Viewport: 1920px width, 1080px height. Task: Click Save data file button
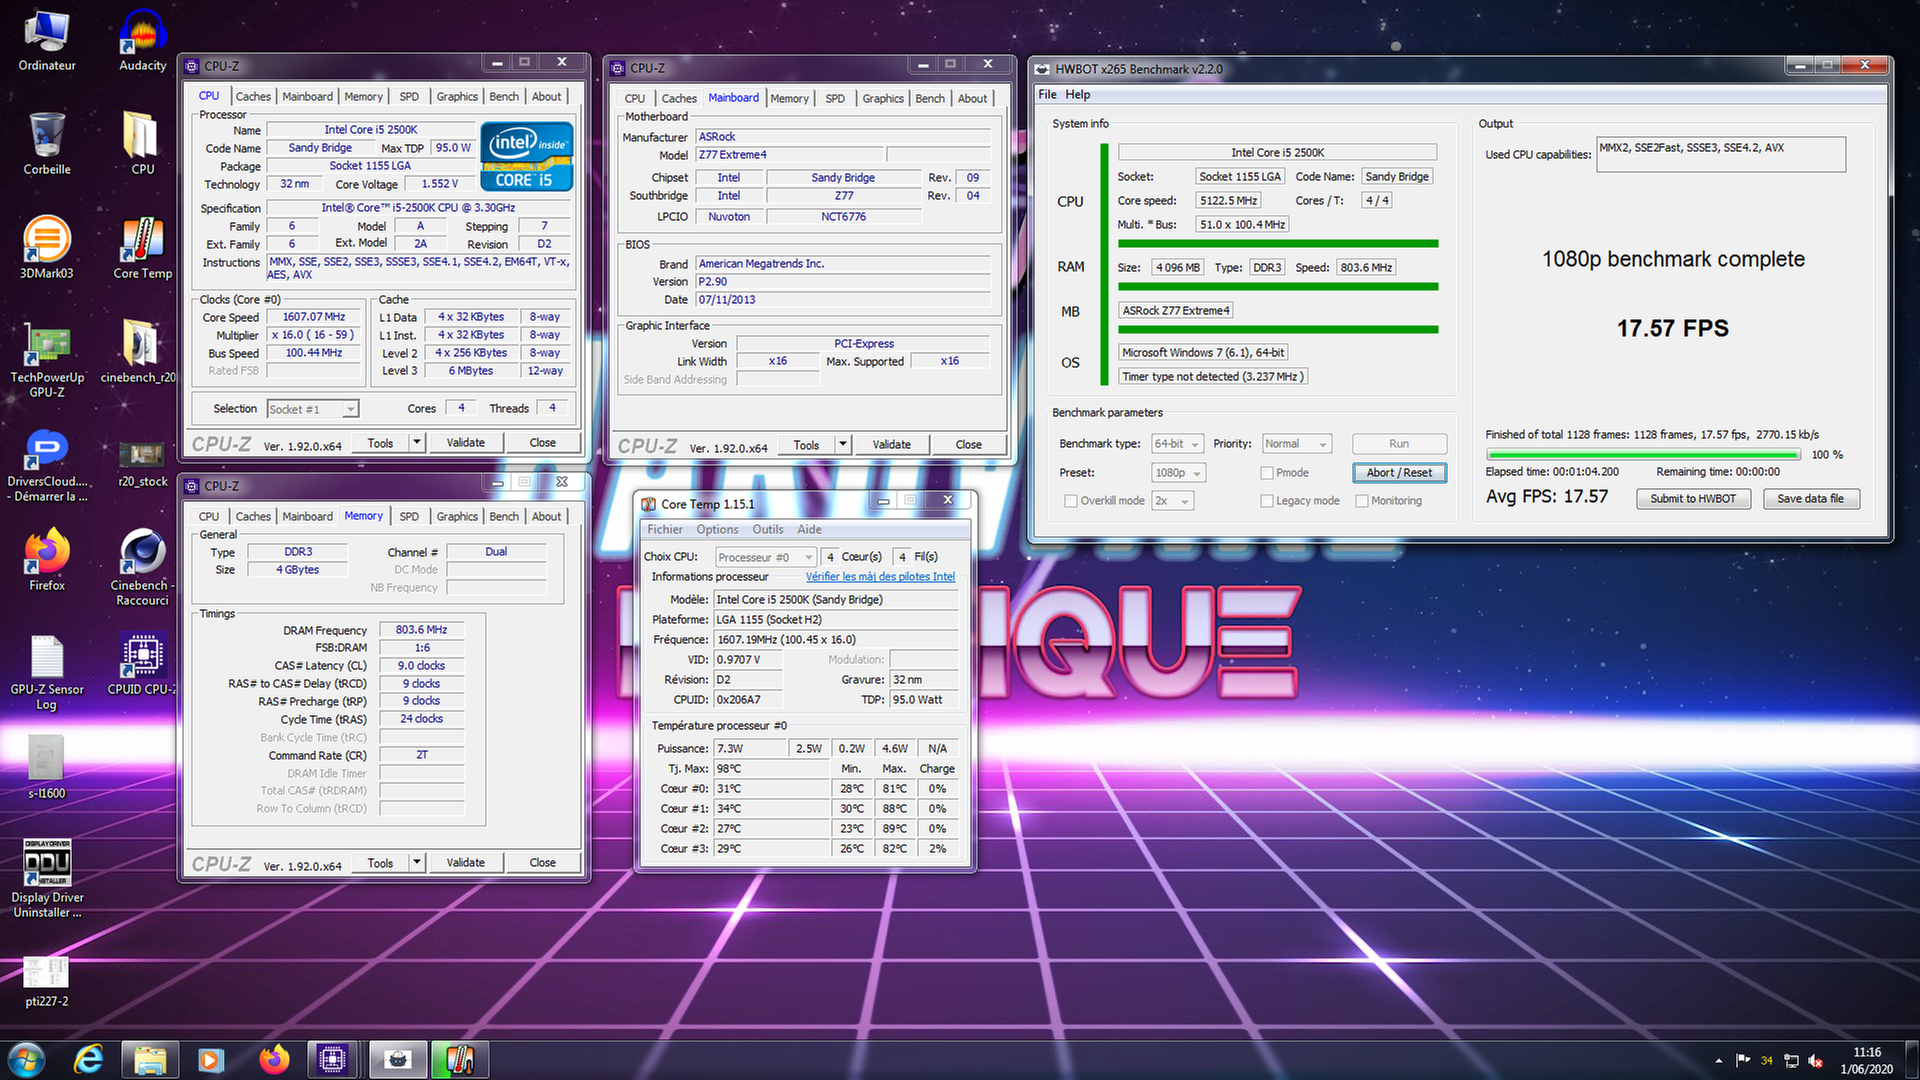1810,499
